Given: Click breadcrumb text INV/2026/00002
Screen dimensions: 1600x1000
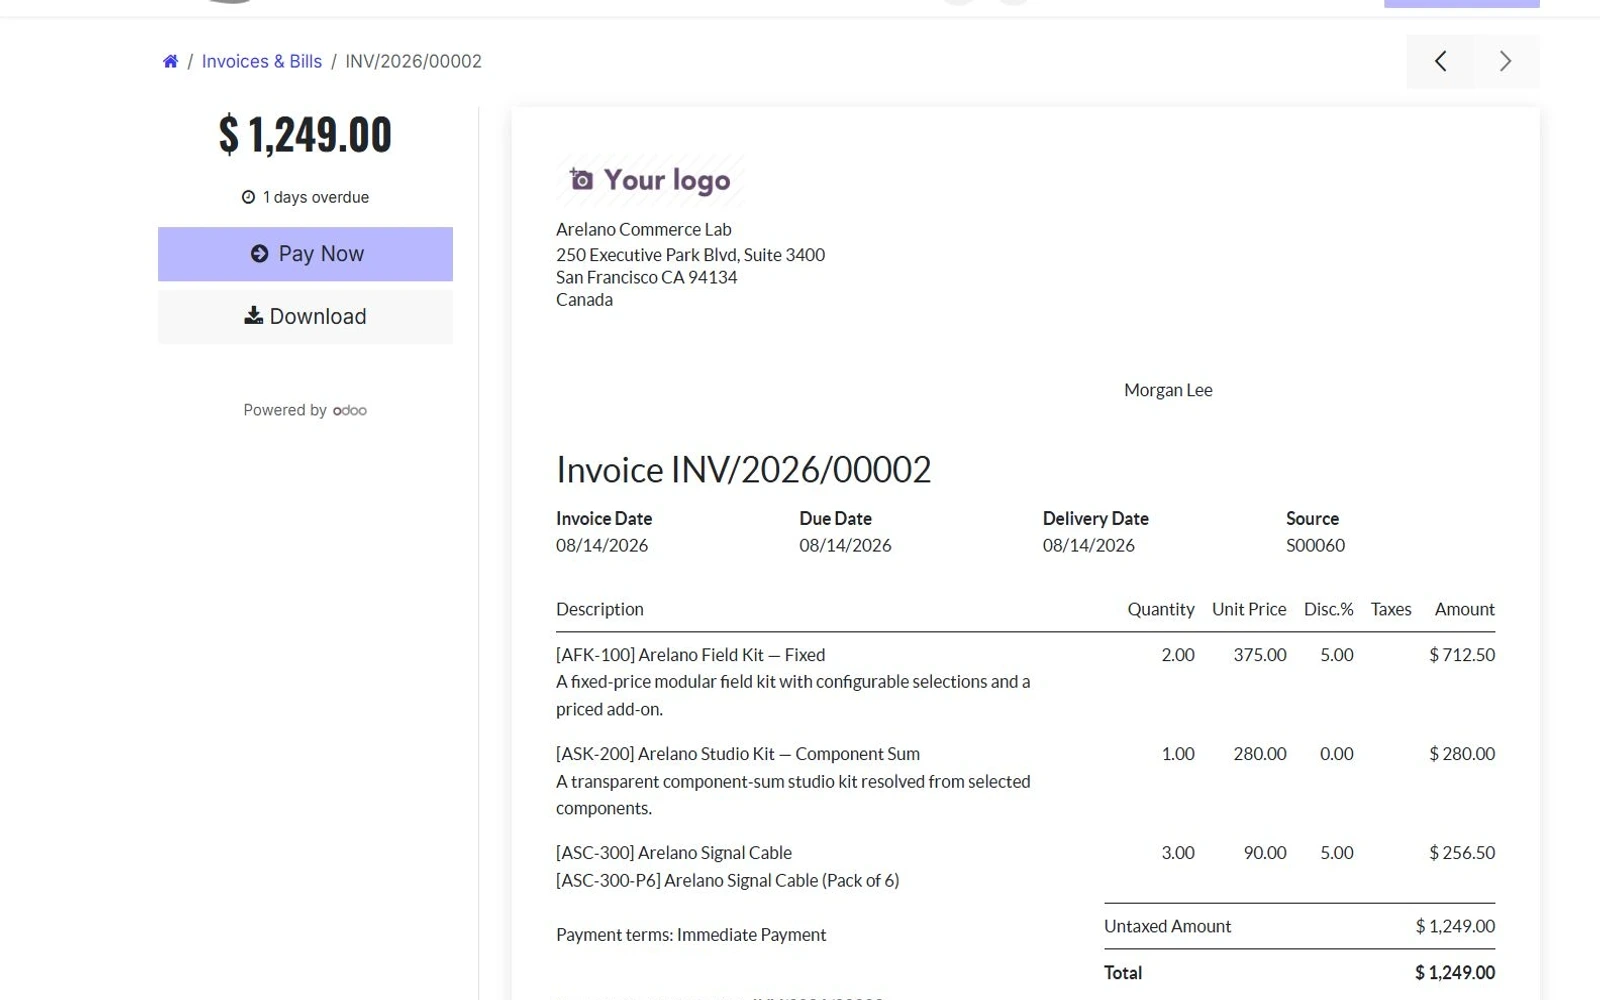Looking at the screenshot, I should [413, 61].
